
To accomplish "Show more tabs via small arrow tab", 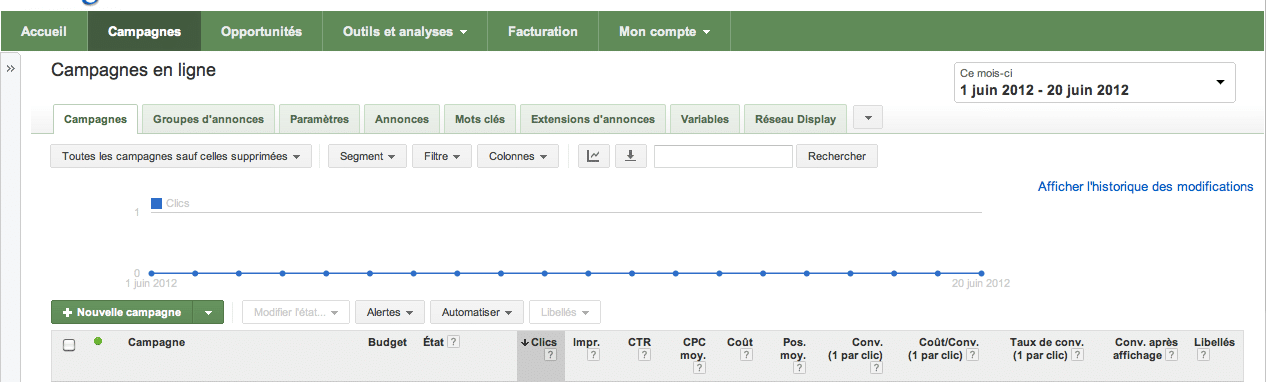I will pos(867,118).
